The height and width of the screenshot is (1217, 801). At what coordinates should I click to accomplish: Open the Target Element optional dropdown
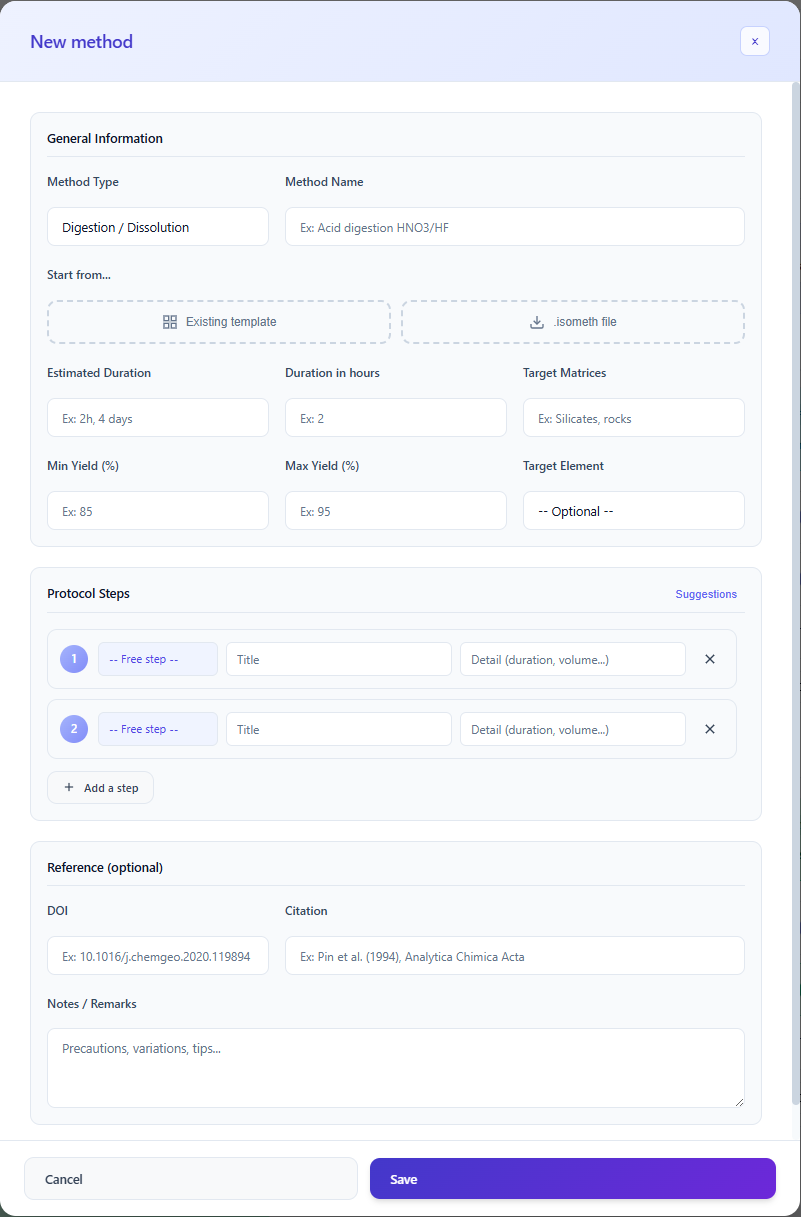tap(633, 510)
